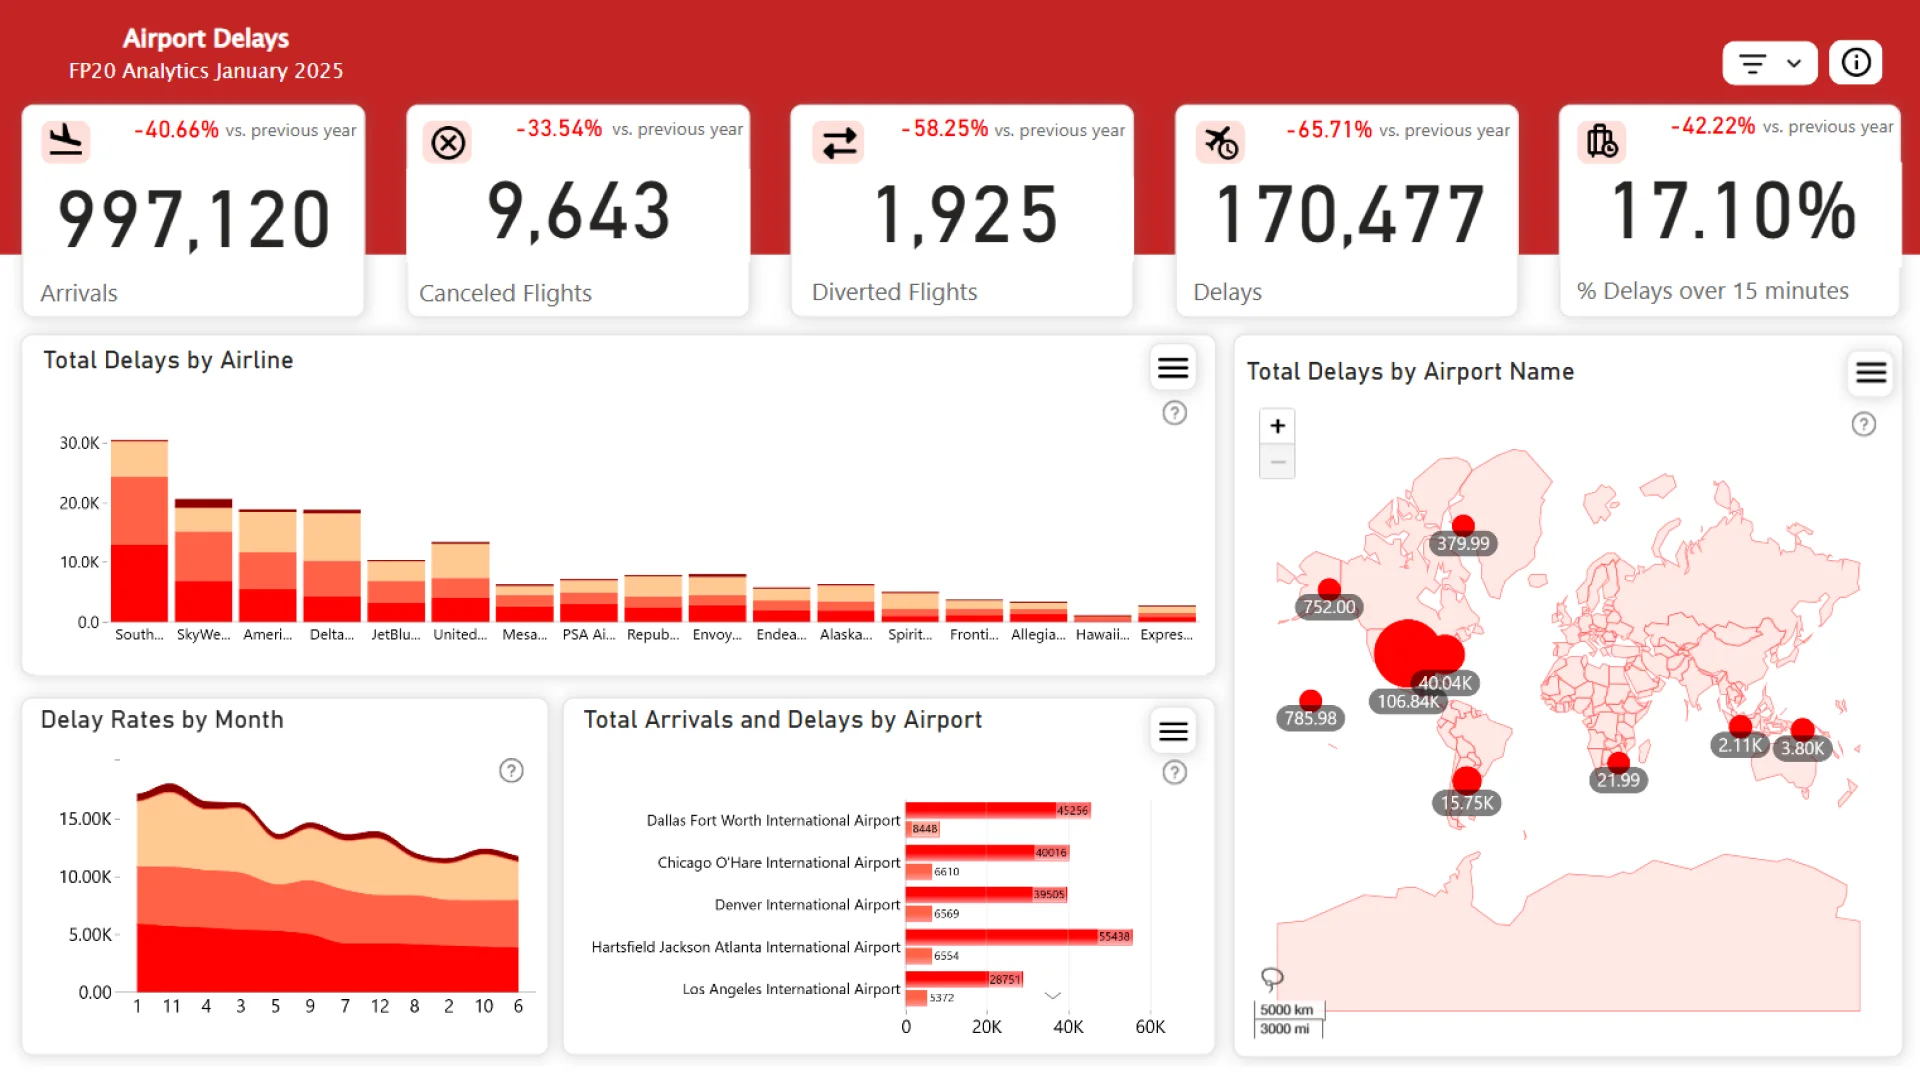The width and height of the screenshot is (1920, 1080).
Task: Select the JetBlue airline bar
Action: tap(396, 591)
